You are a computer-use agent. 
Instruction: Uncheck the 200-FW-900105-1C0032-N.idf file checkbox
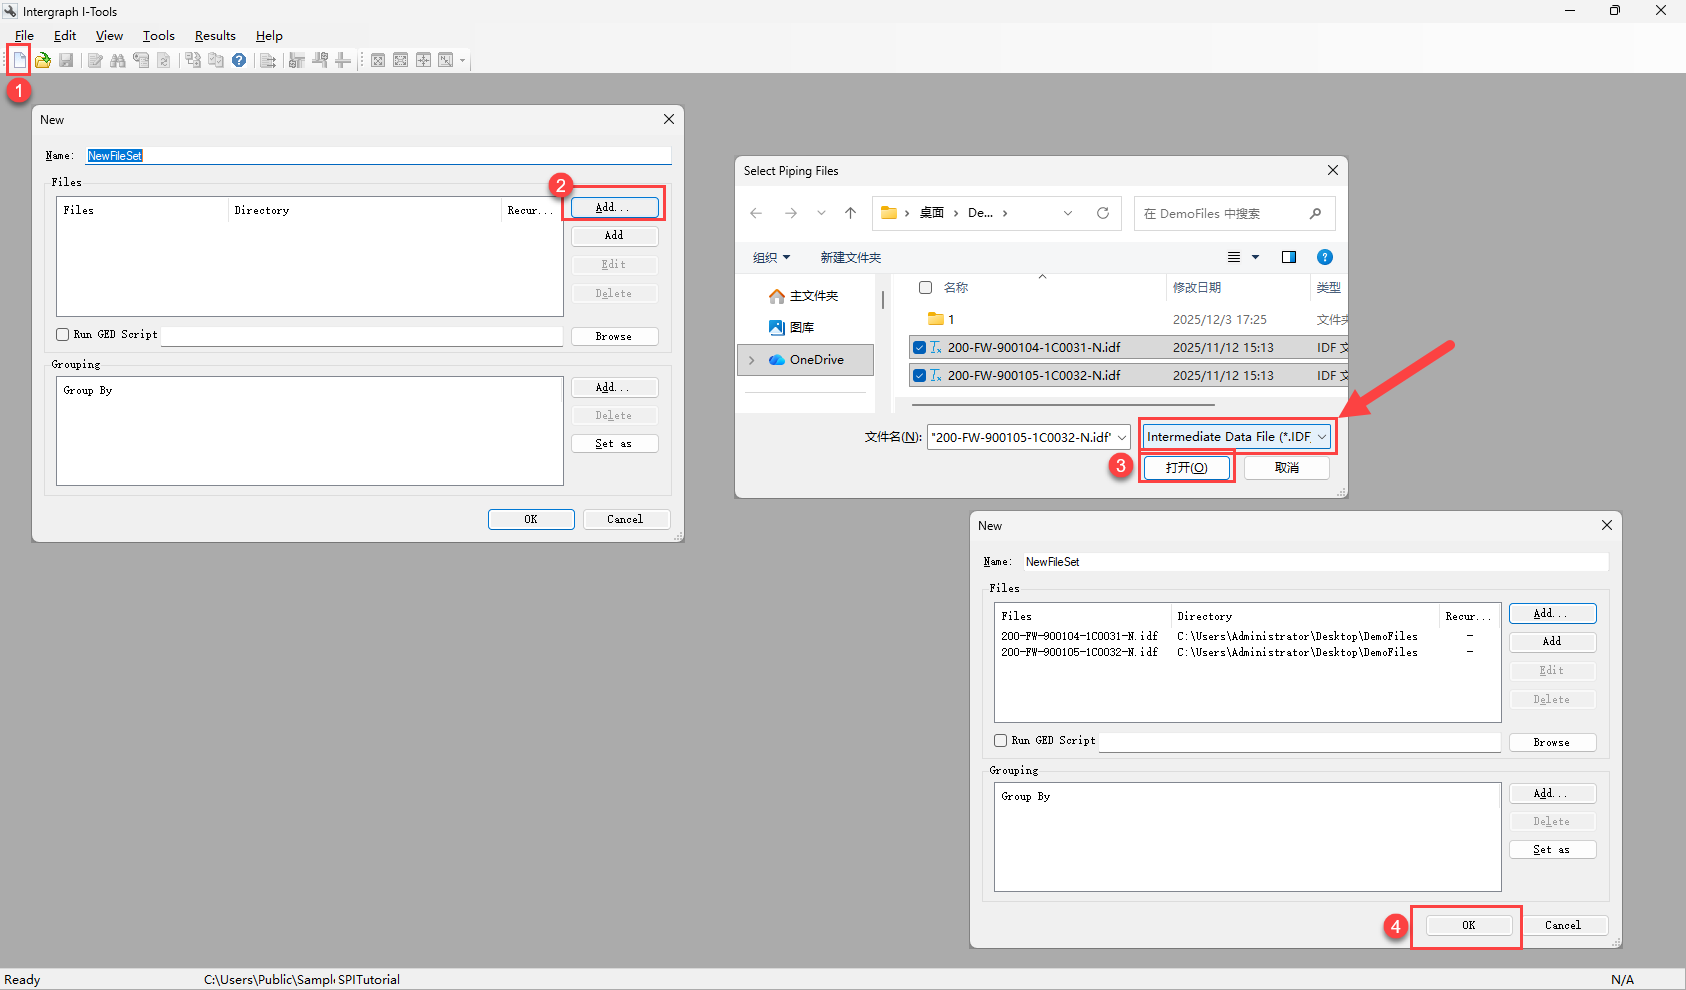[x=919, y=376]
